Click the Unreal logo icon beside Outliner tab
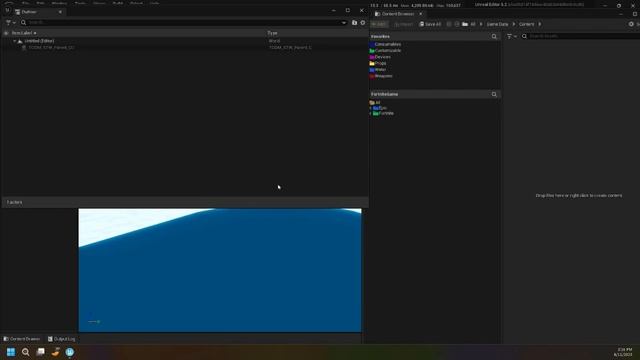Image resolution: width=640 pixels, height=360 pixels. [7, 11]
